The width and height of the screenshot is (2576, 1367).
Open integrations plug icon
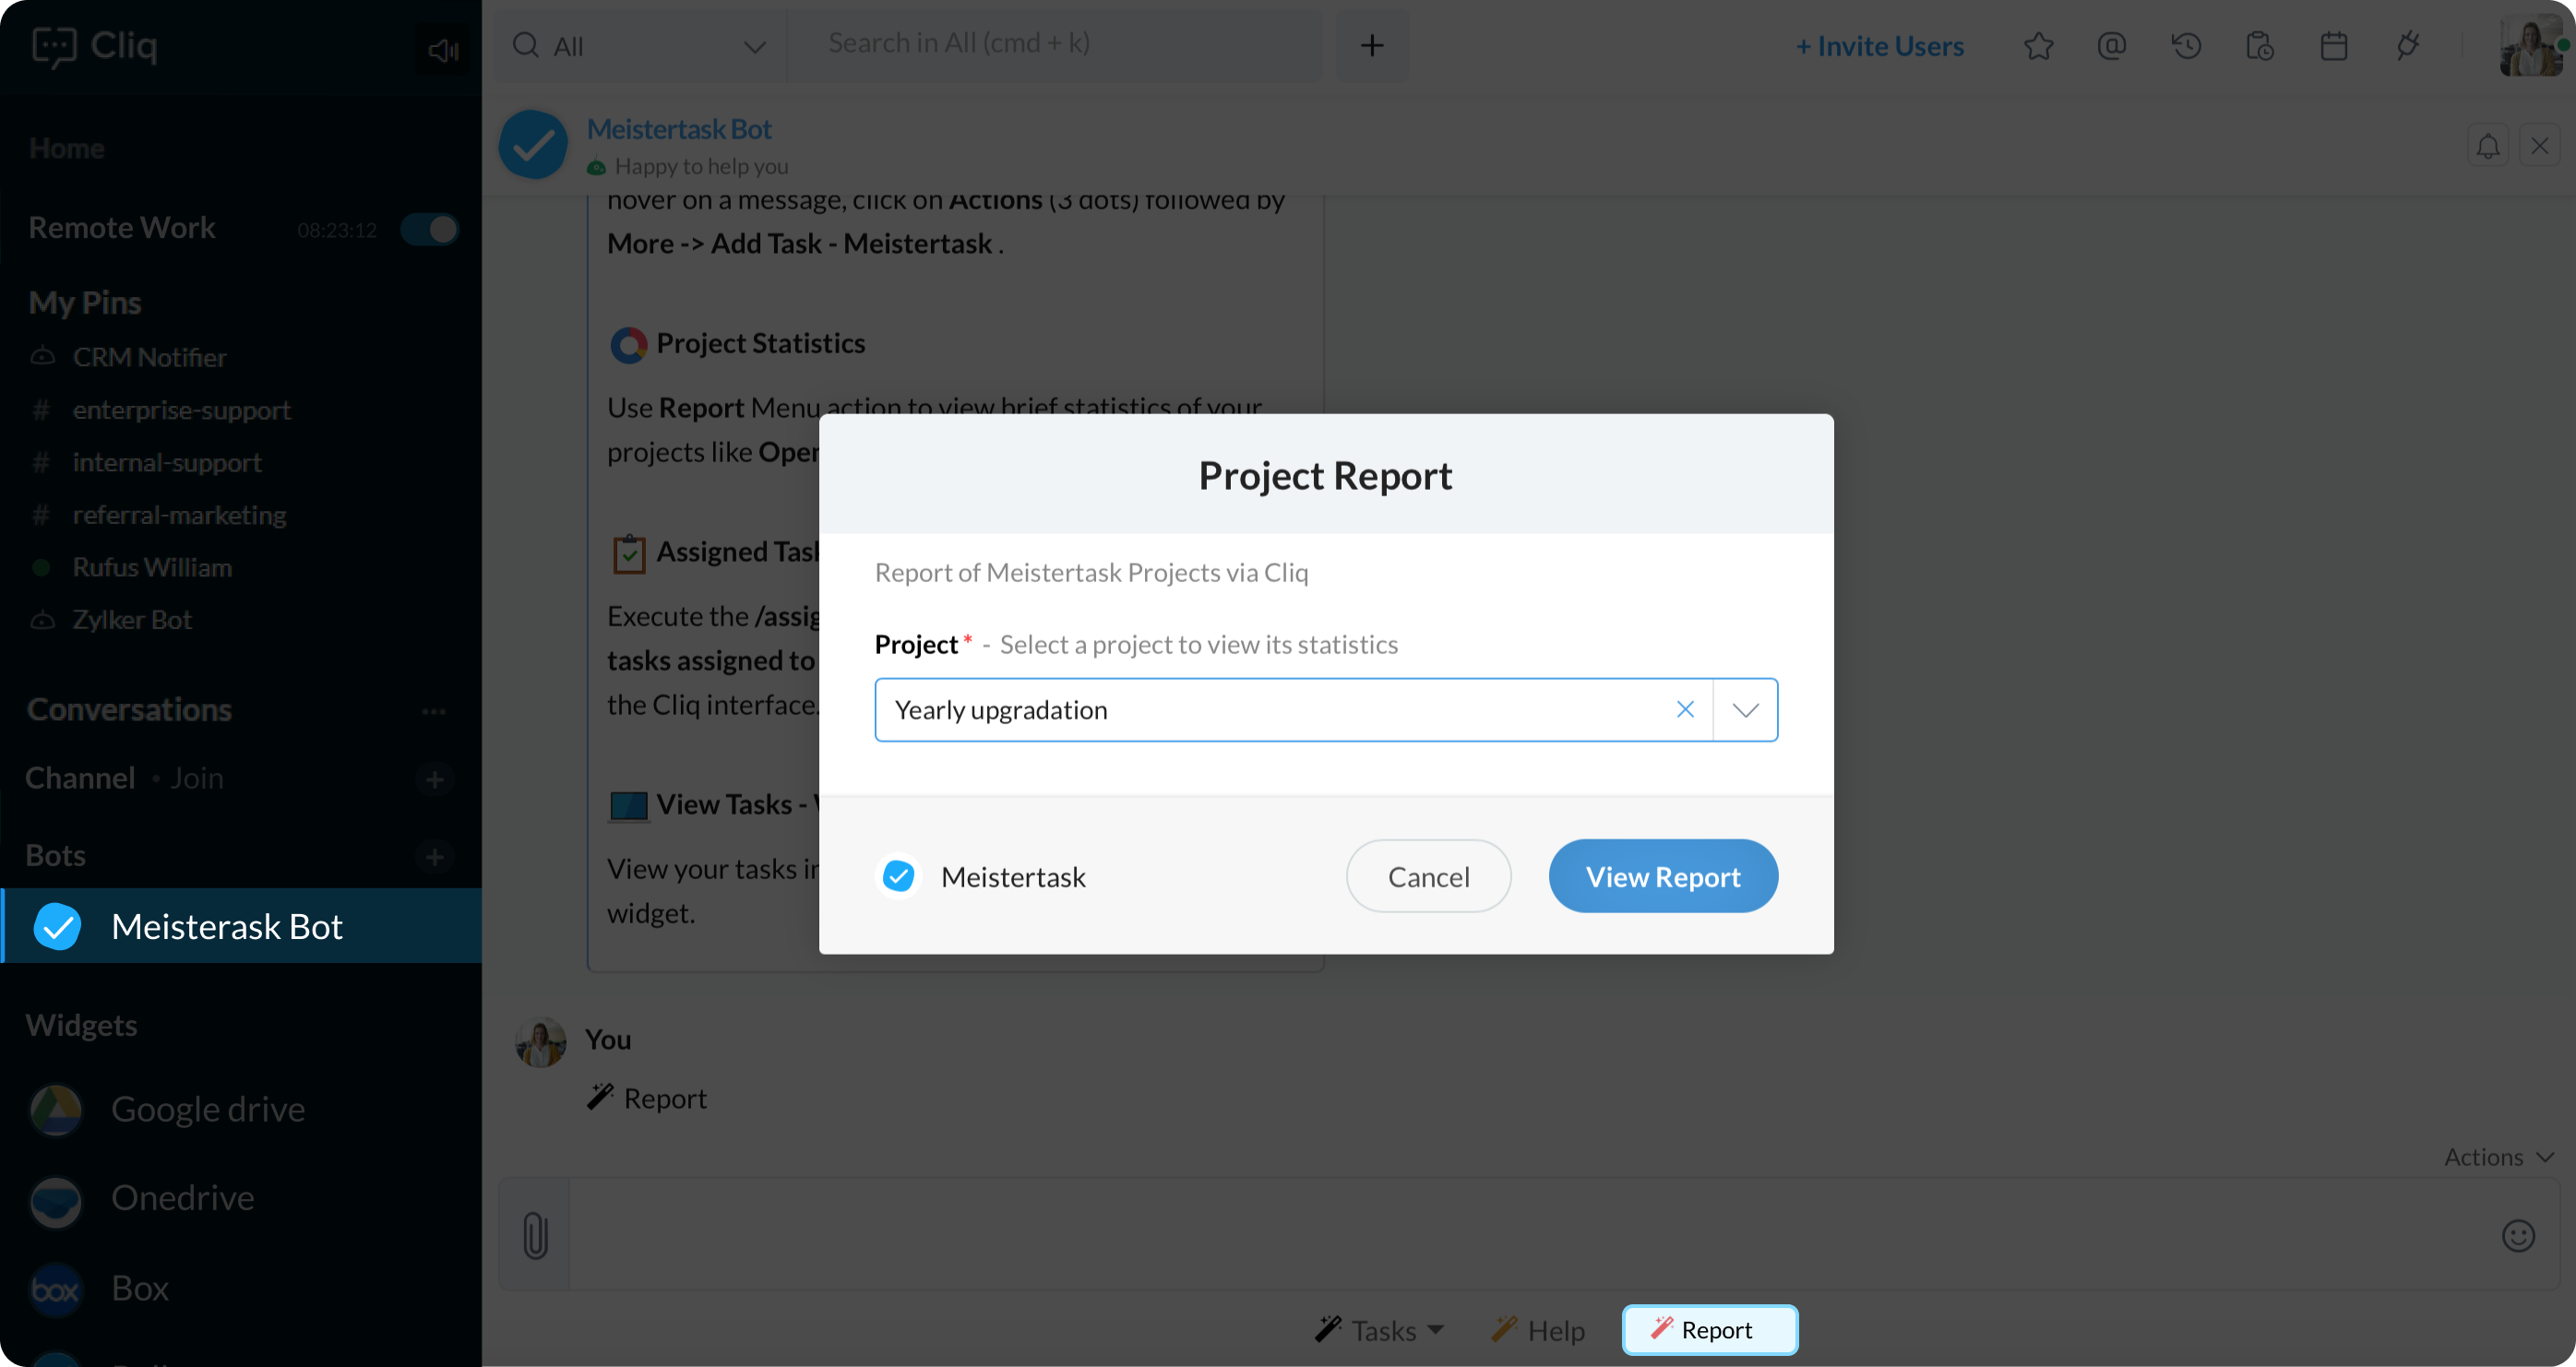[2408, 46]
